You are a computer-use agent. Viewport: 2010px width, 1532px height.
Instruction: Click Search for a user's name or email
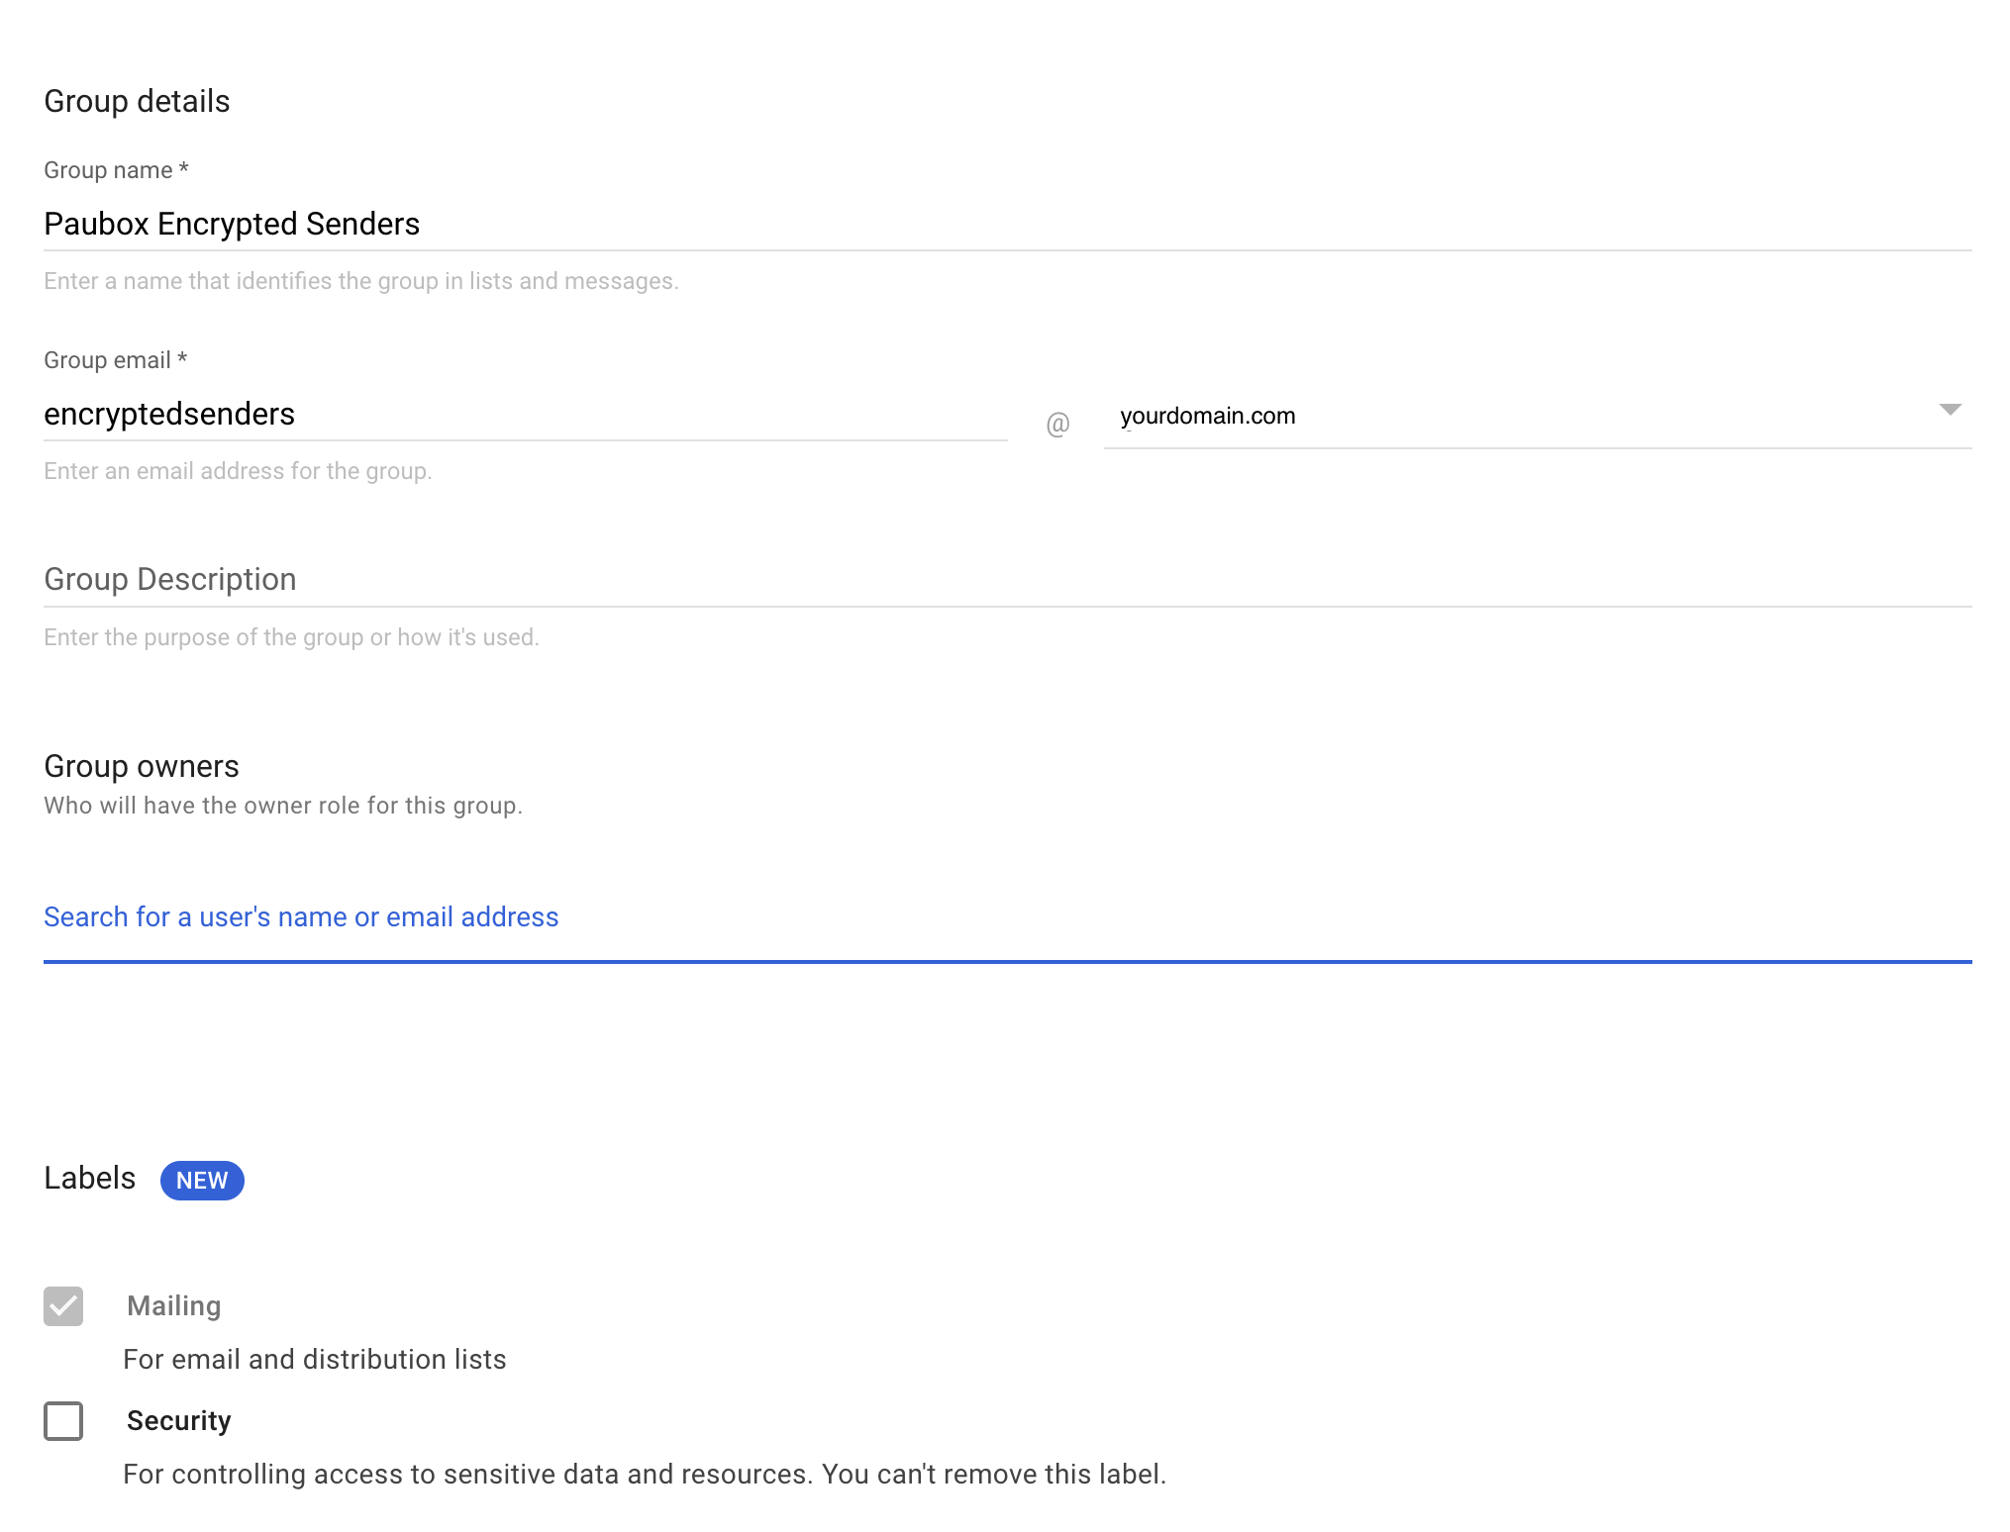click(x=300, y=917)
